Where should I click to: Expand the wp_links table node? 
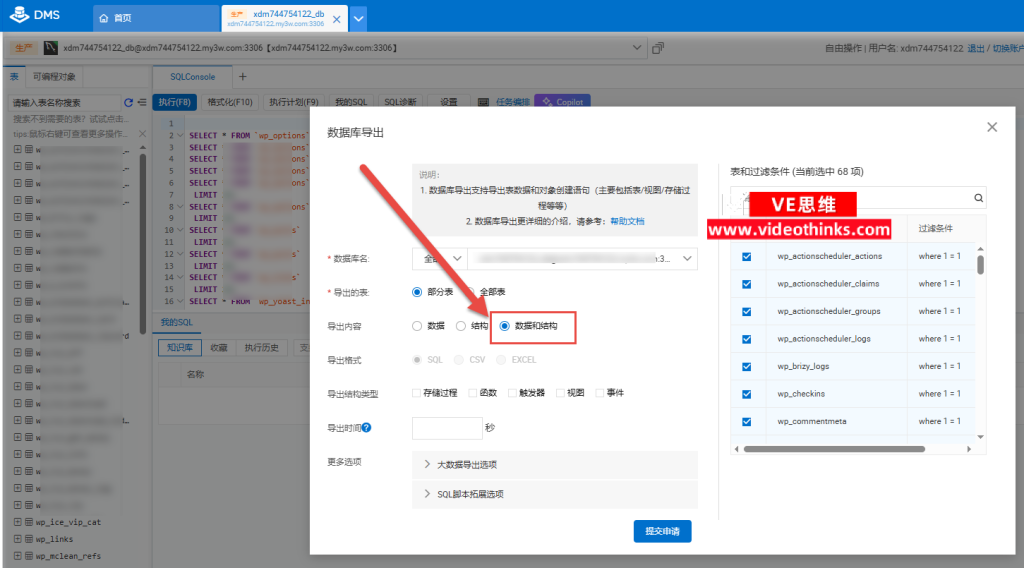click(18, 539)
